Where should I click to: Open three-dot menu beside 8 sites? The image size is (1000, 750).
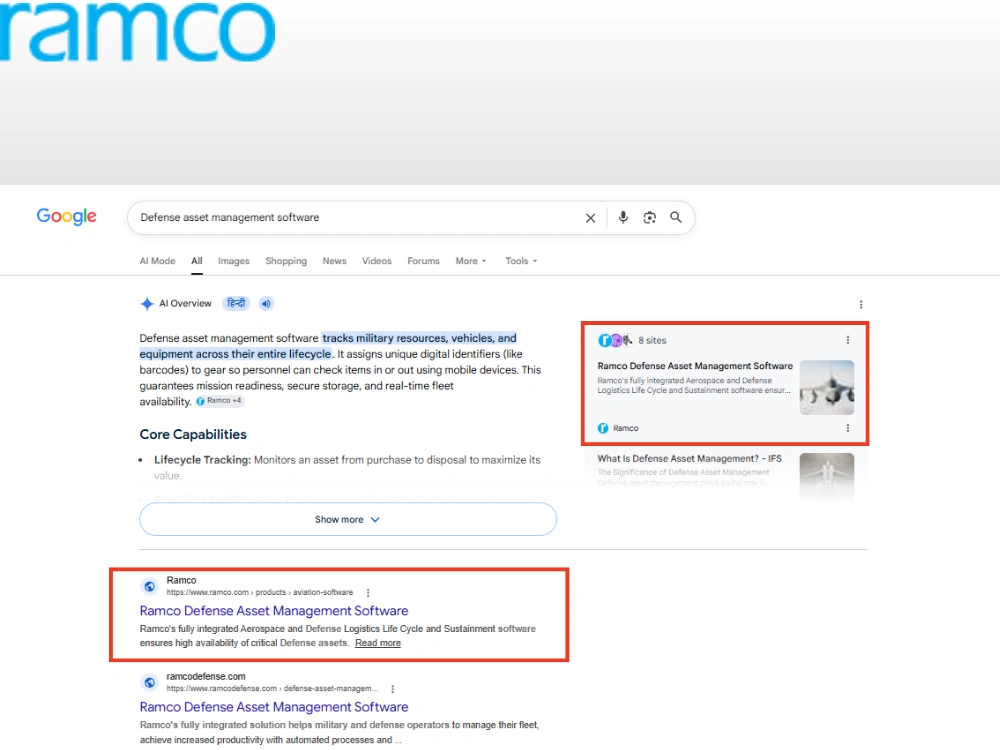848,340
